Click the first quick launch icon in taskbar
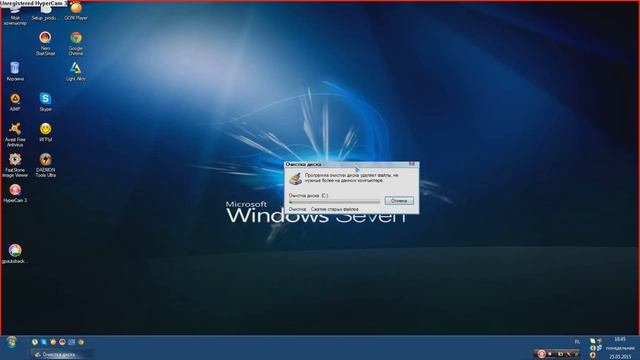Screen dimensions: 640x360 35,342
